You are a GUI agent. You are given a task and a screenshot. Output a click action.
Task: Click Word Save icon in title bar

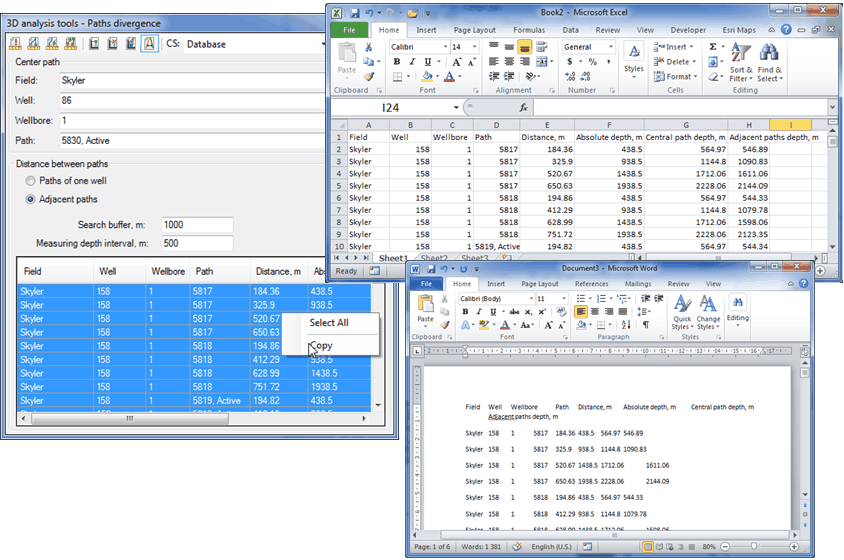[x=431, y=268]
